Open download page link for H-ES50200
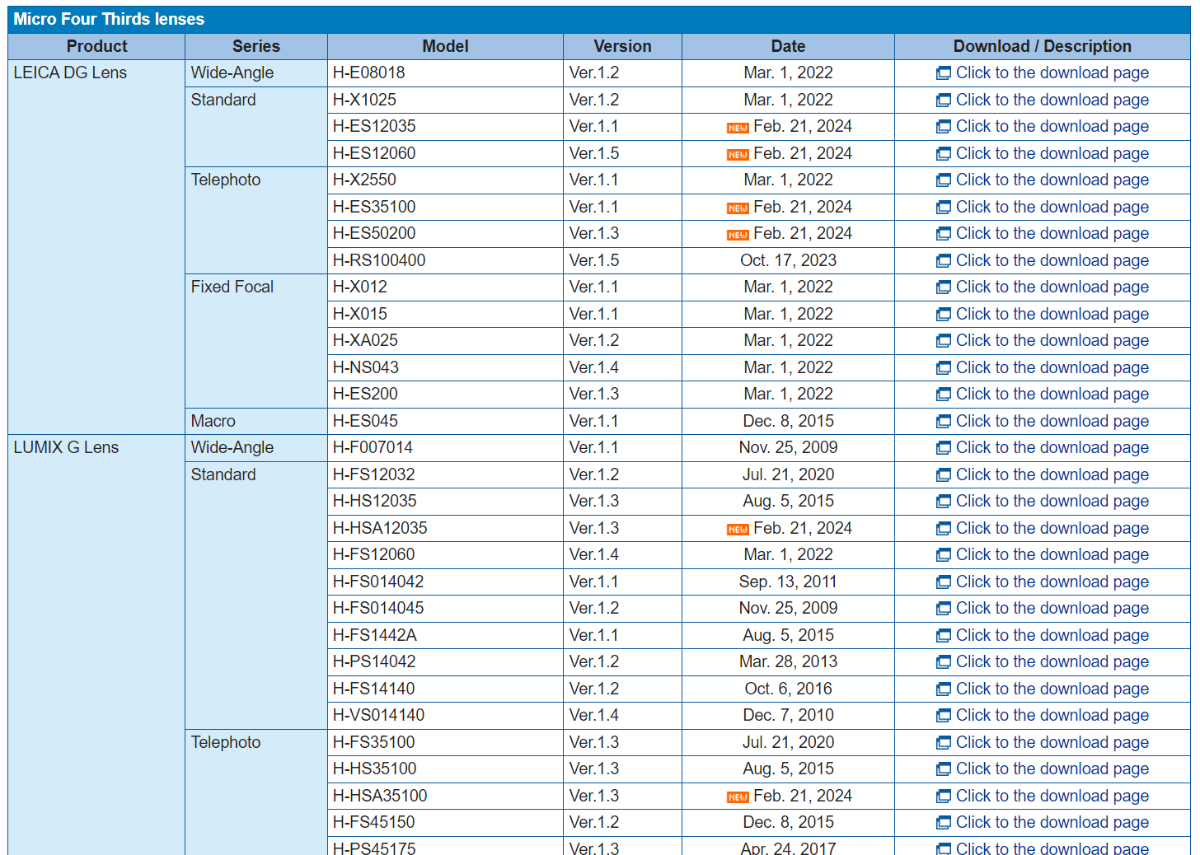 pos(1052,233)
